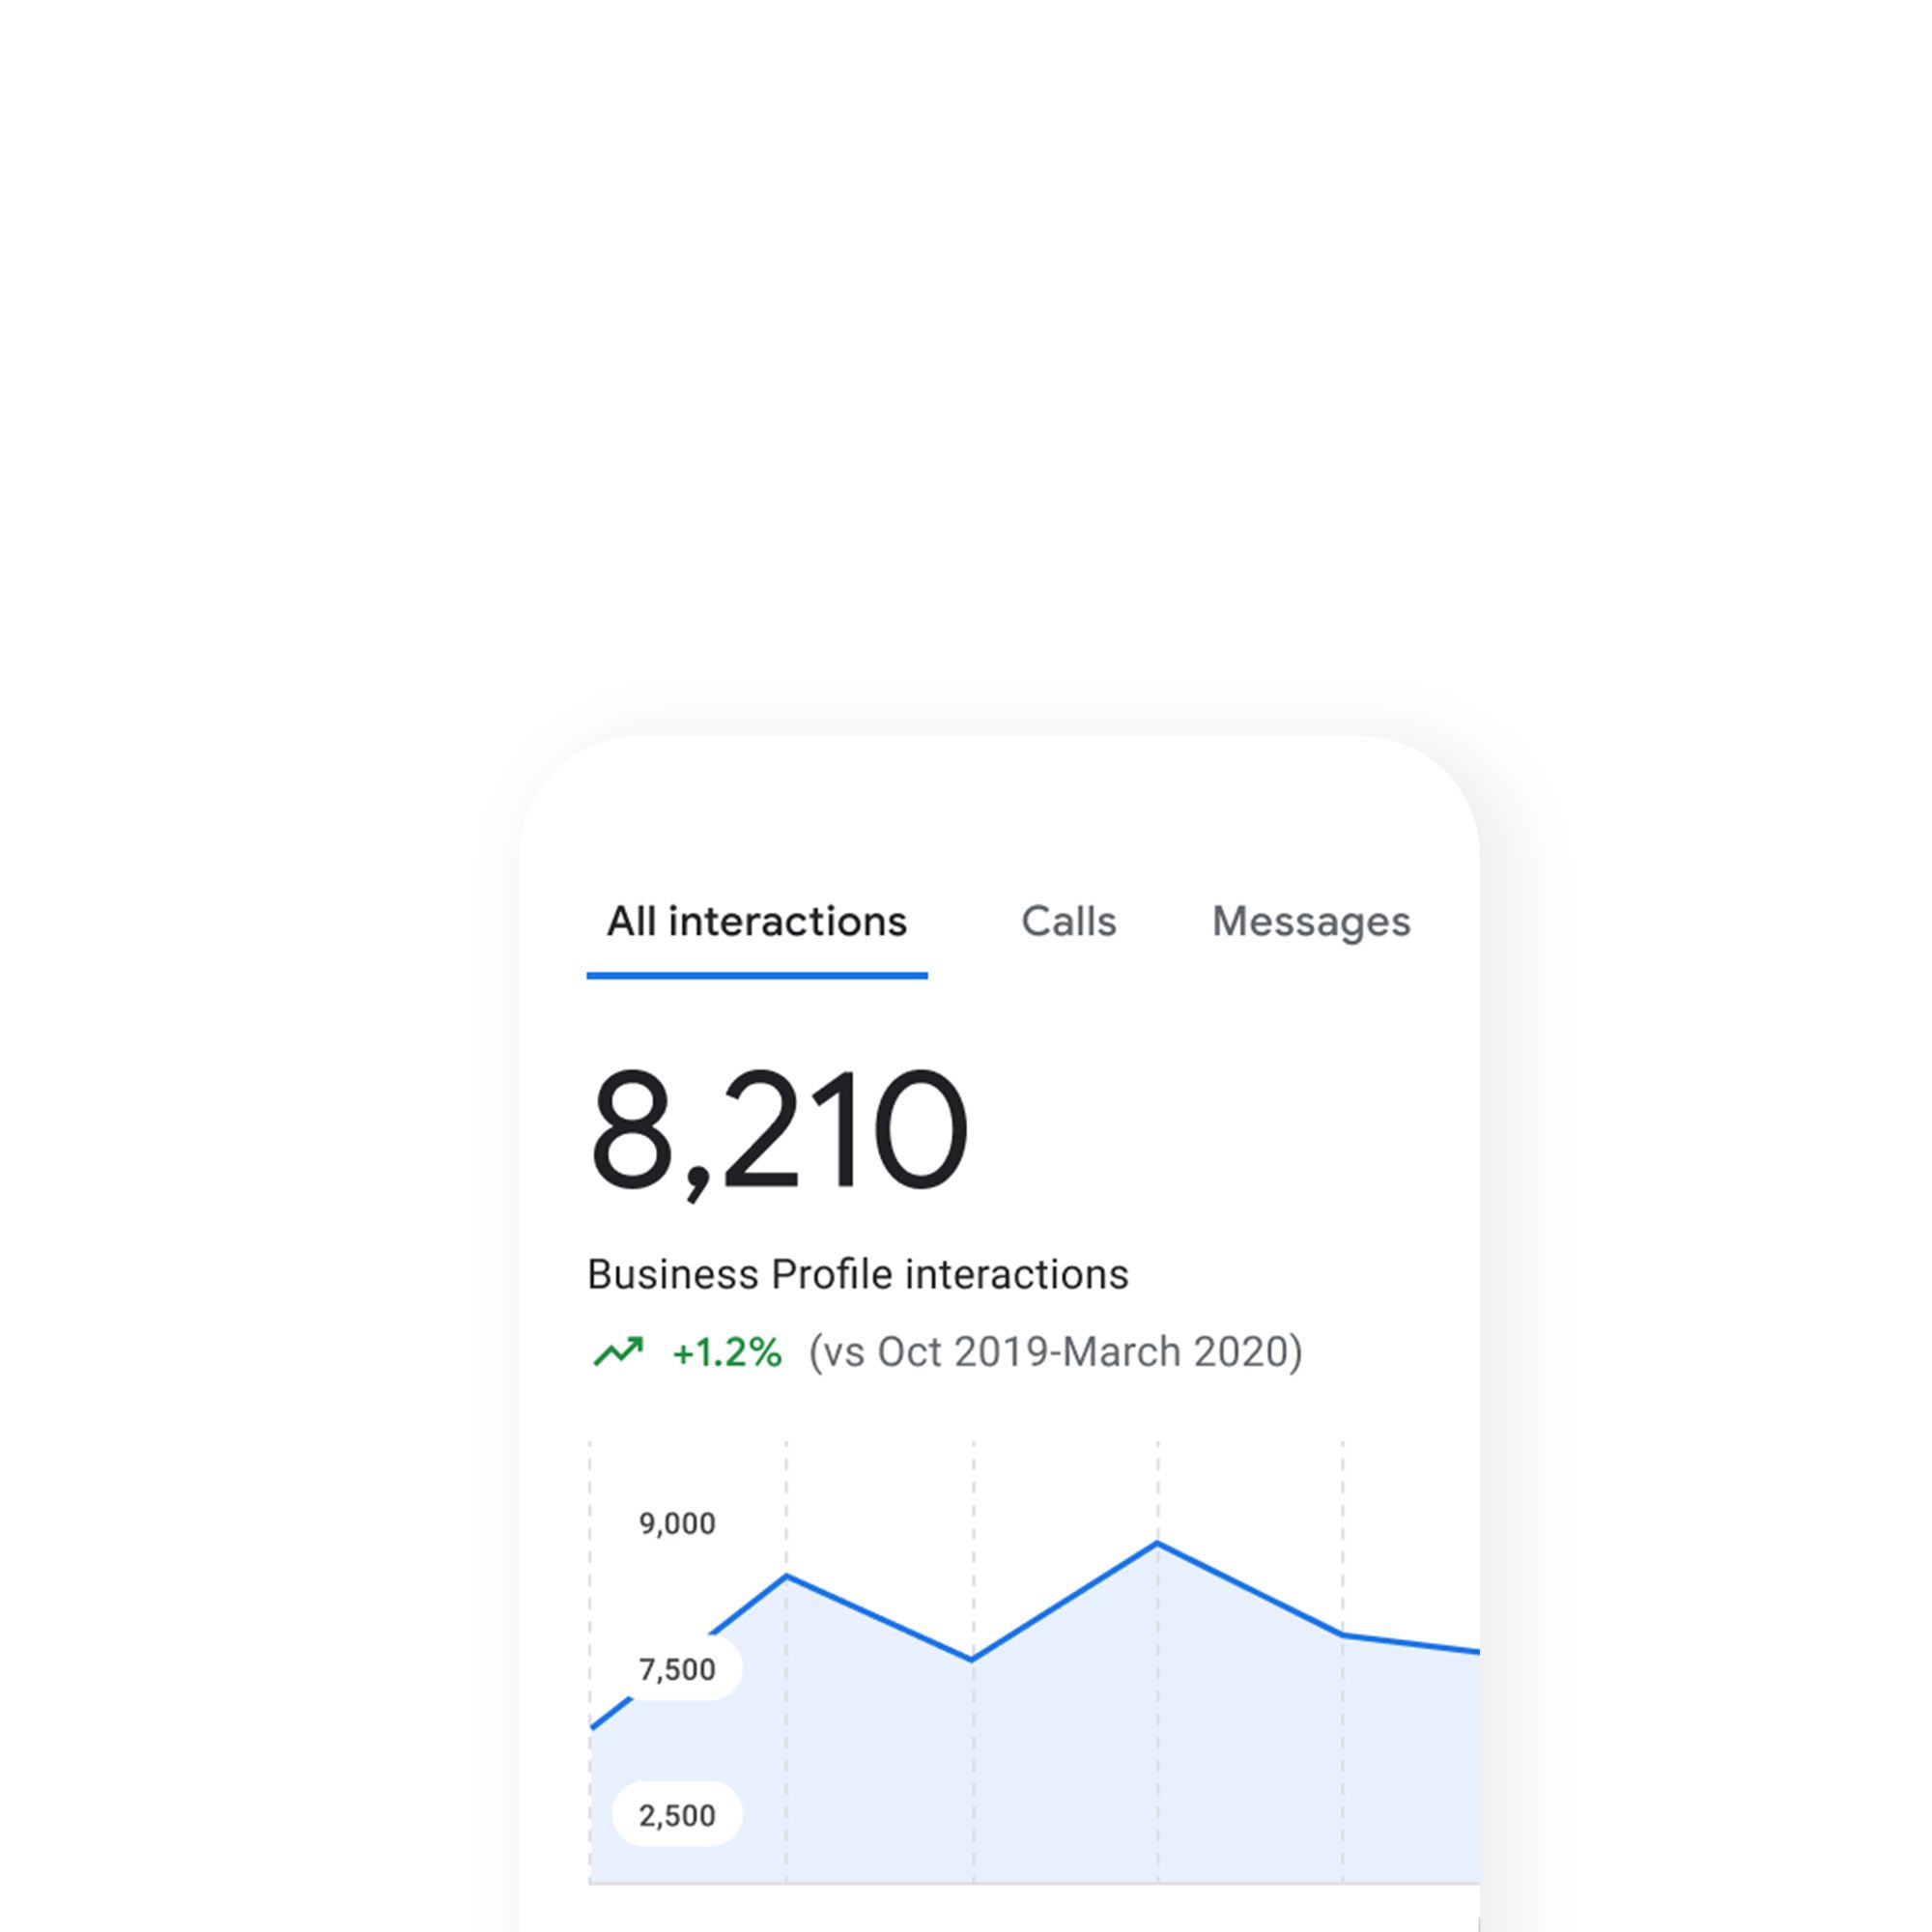Click the 7,500 axis label pill
This screenshot has width=1932, height=1932.
(x=678, y=1668)
